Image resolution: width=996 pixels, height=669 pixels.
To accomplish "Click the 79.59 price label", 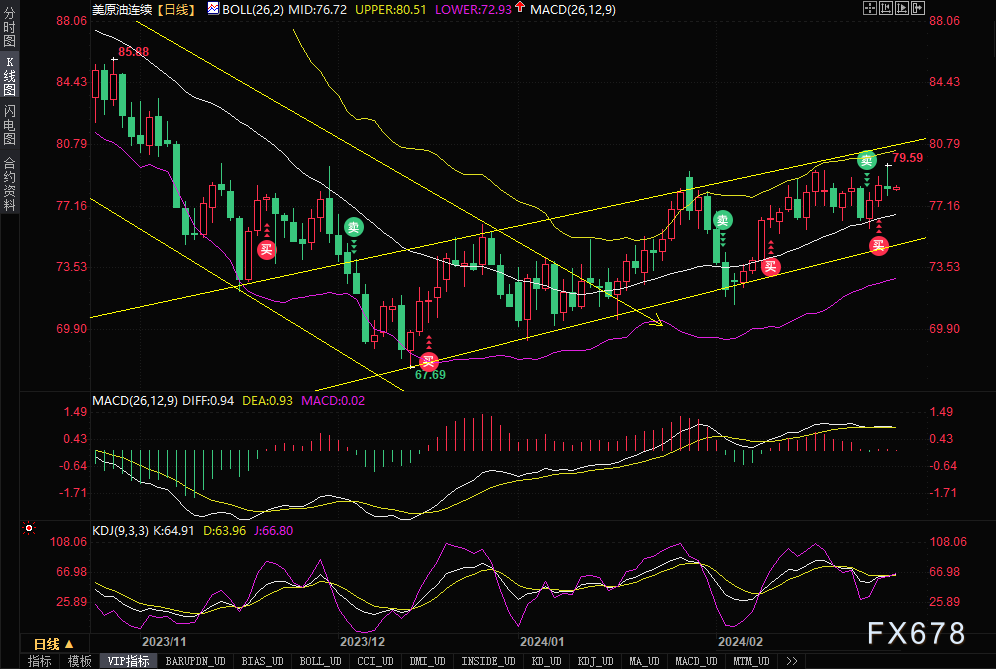I will pos(908,158).
